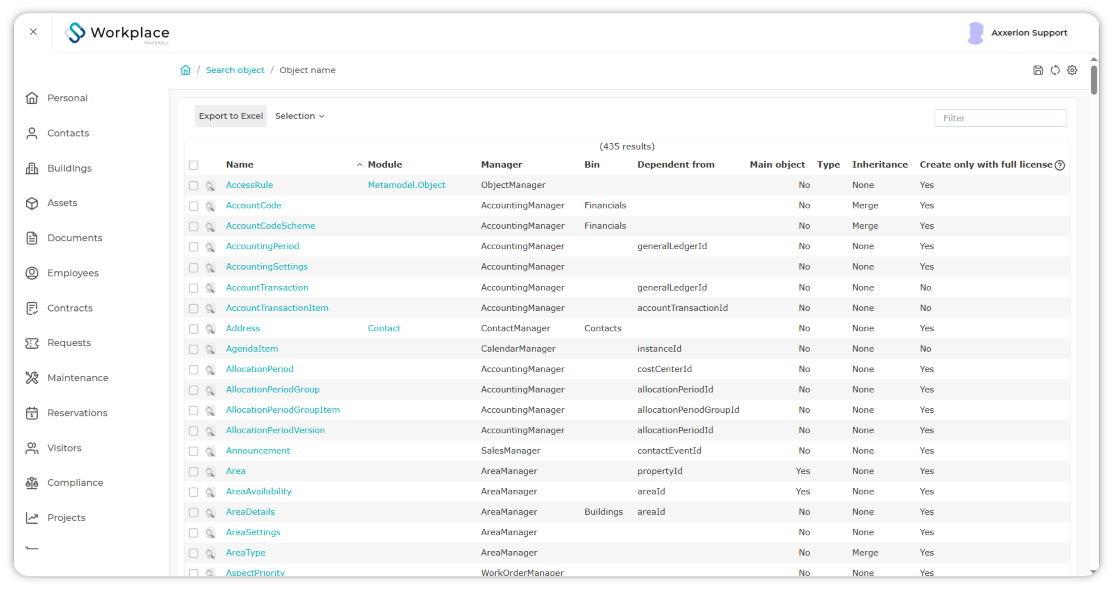Open details magnifier for AccountCode row
The height and width of the screenshot is (589, 1113).
point(210,207)
